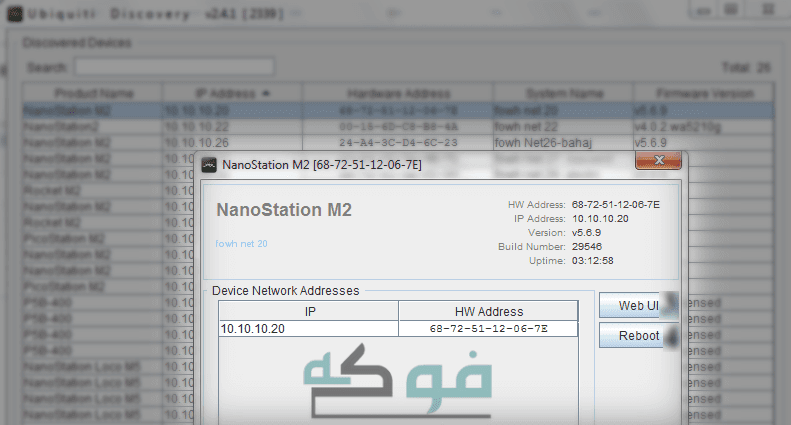Close the NanoStation M2 details dialog
This screenshot has height=425, width=791.
click(x=658, y=161)
